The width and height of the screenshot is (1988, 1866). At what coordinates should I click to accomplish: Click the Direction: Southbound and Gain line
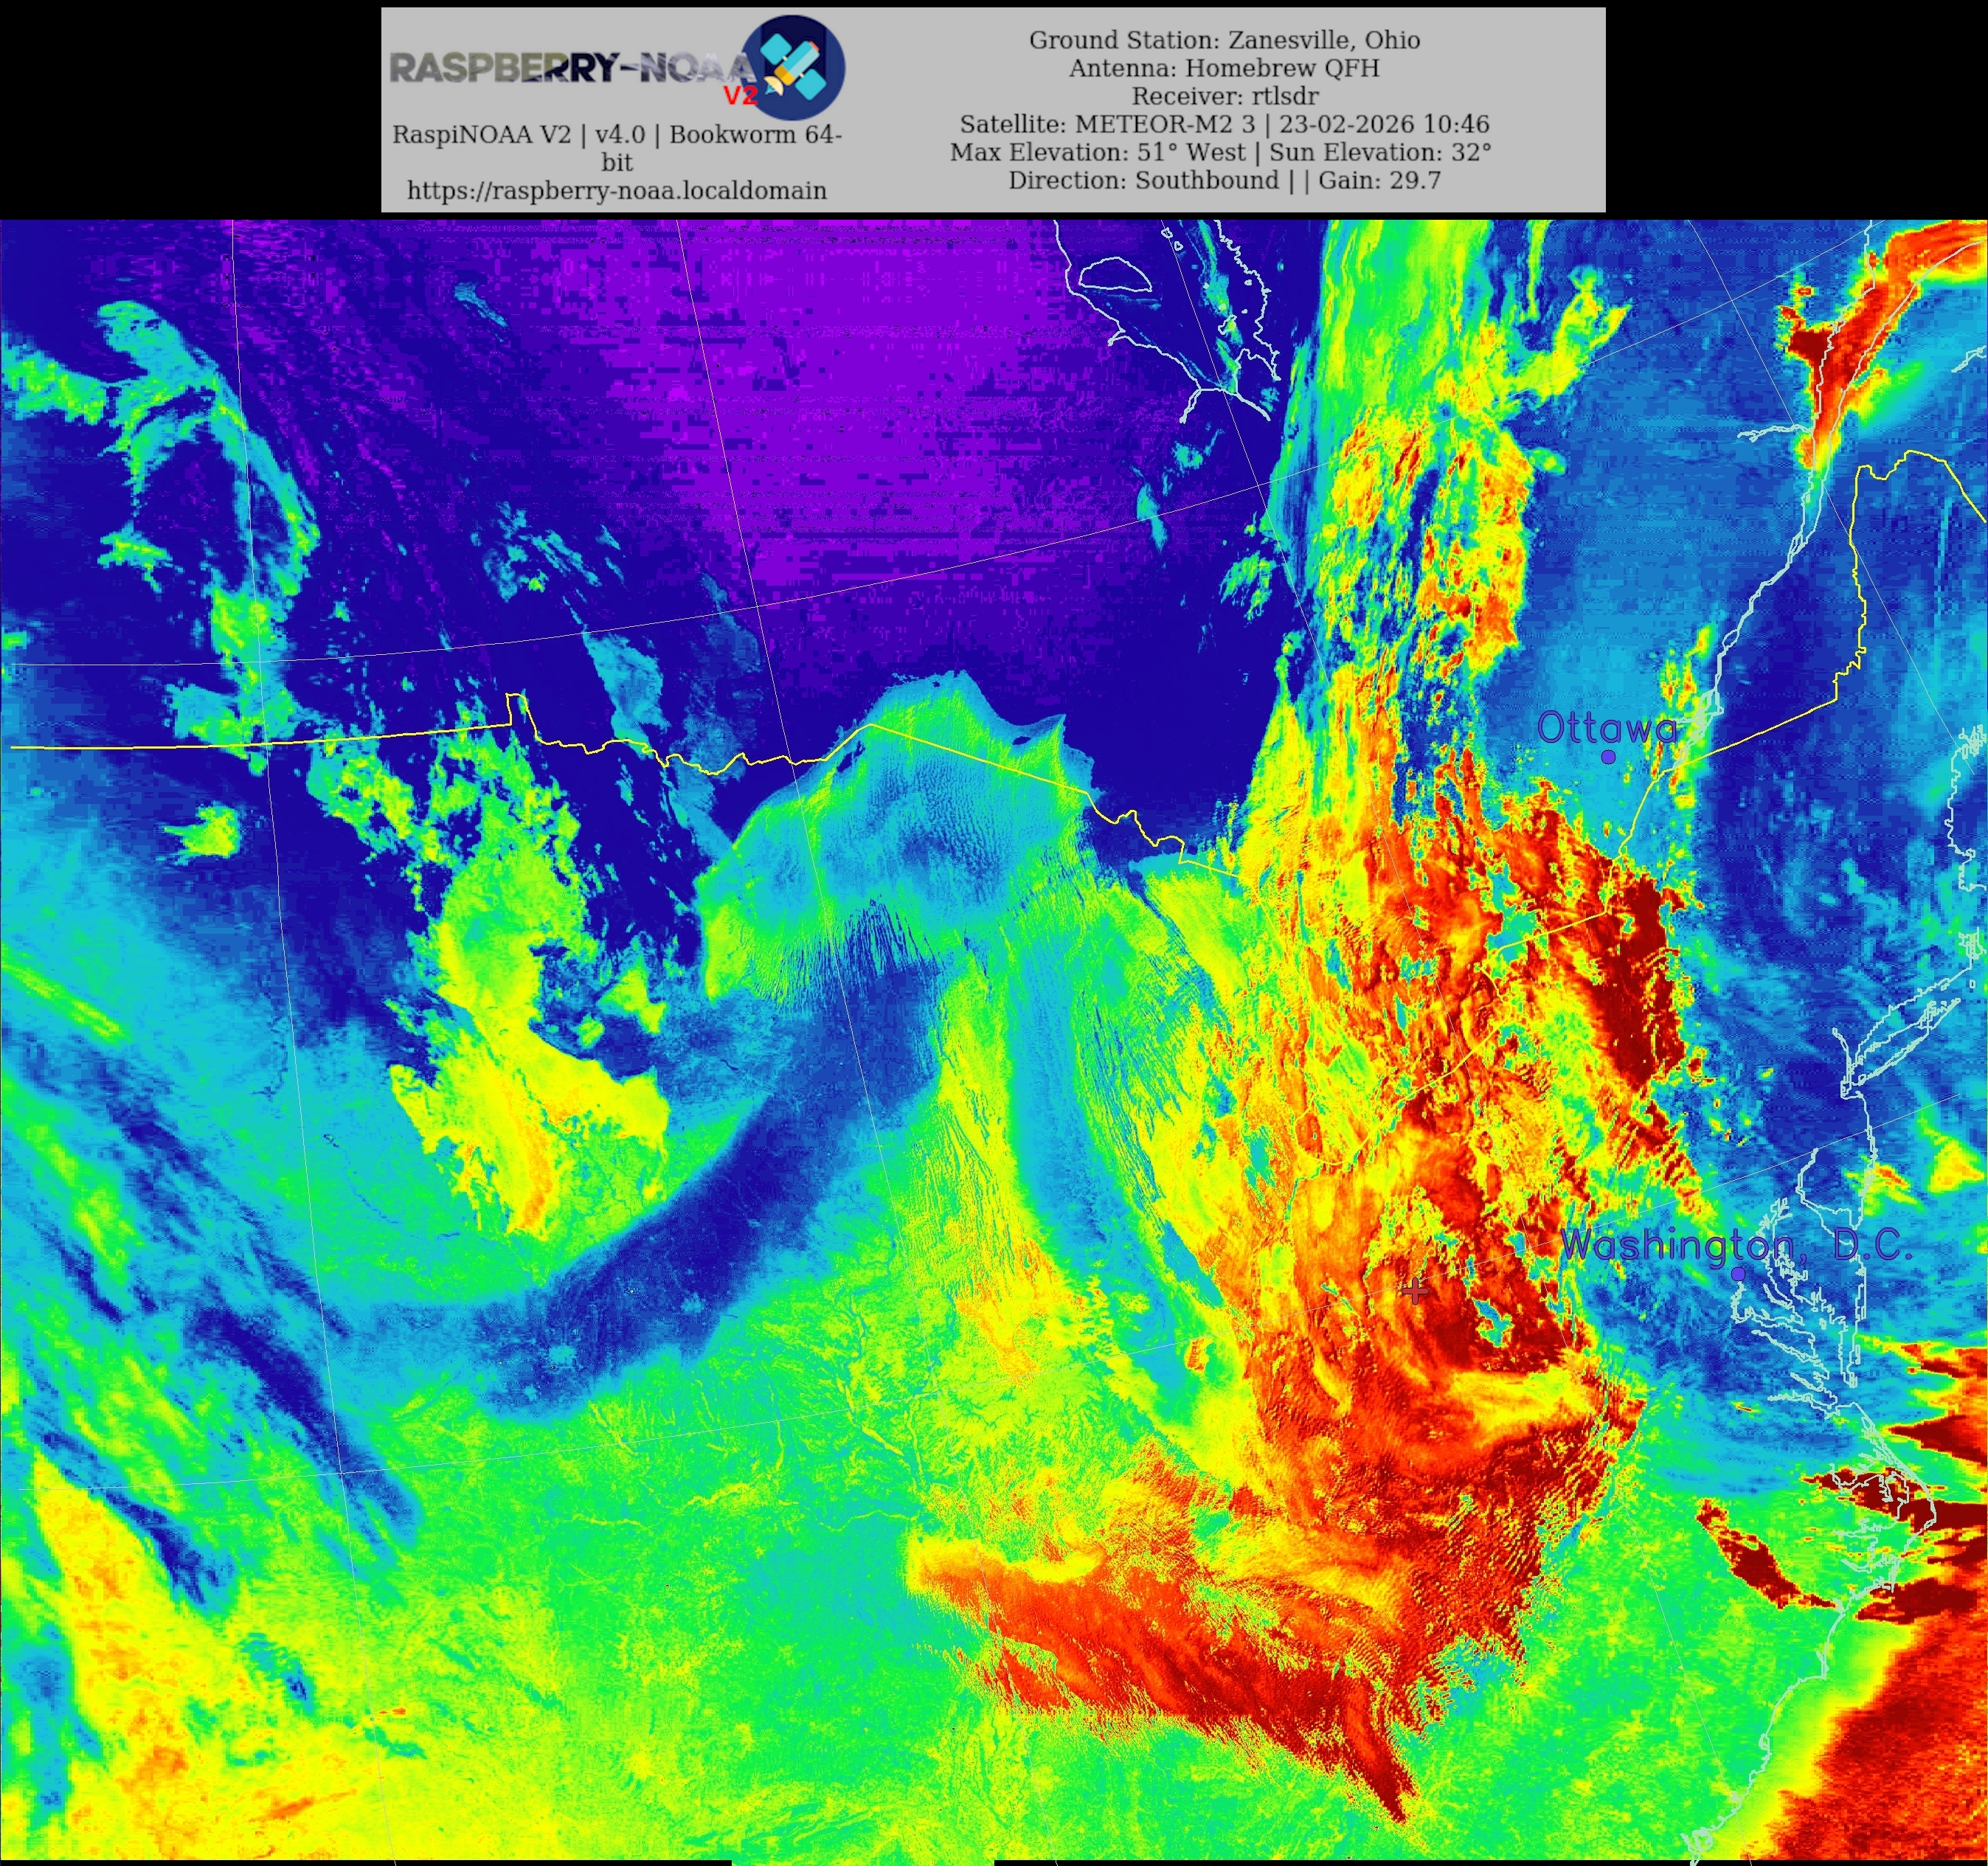(1224, 180)
